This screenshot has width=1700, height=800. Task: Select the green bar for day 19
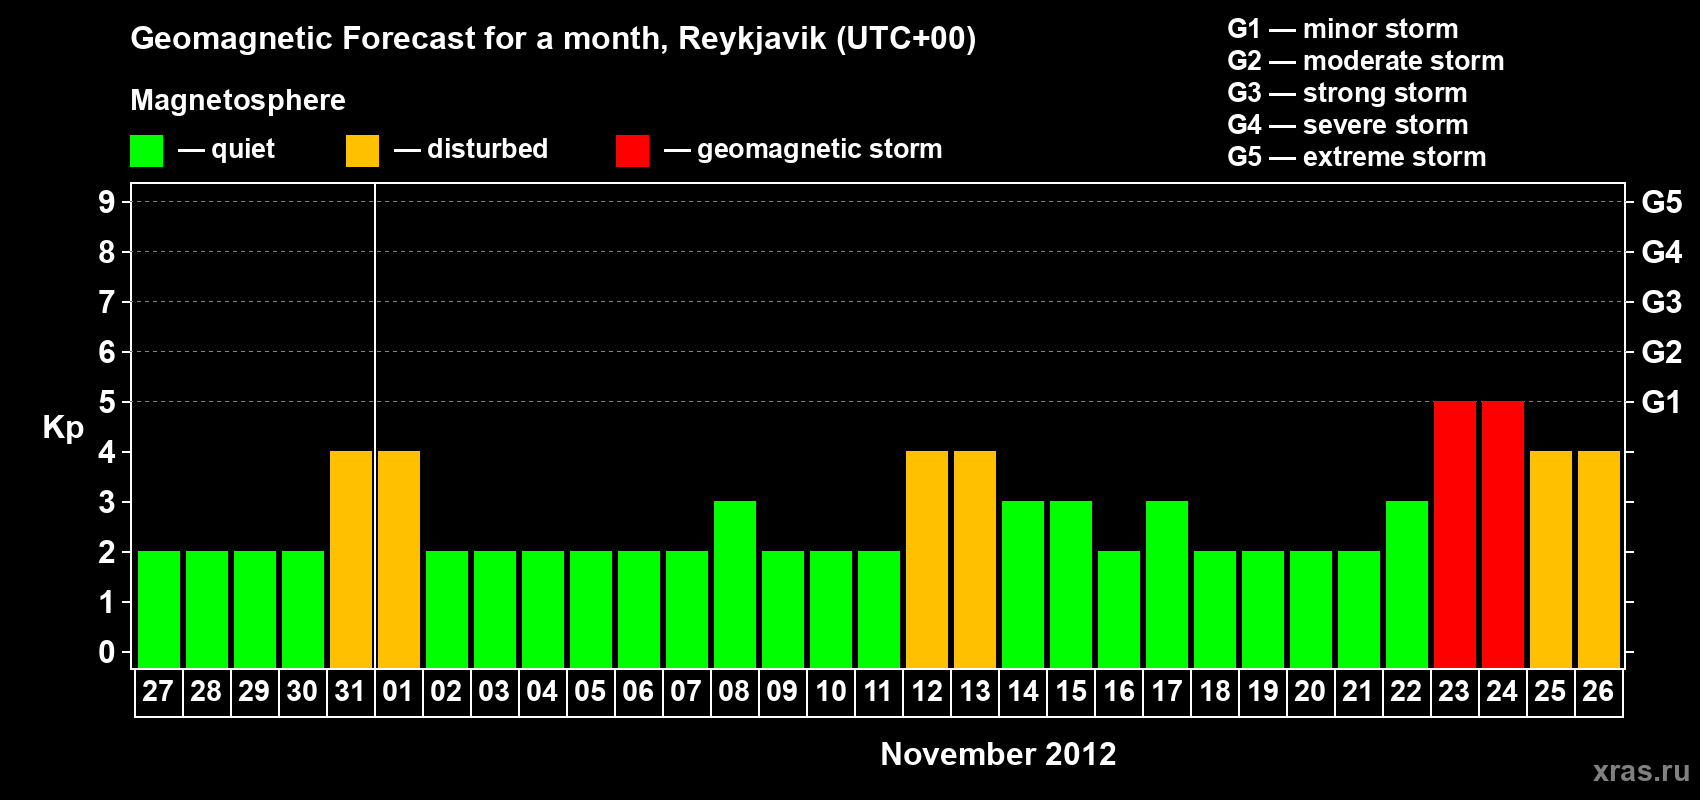point(1263,609)
